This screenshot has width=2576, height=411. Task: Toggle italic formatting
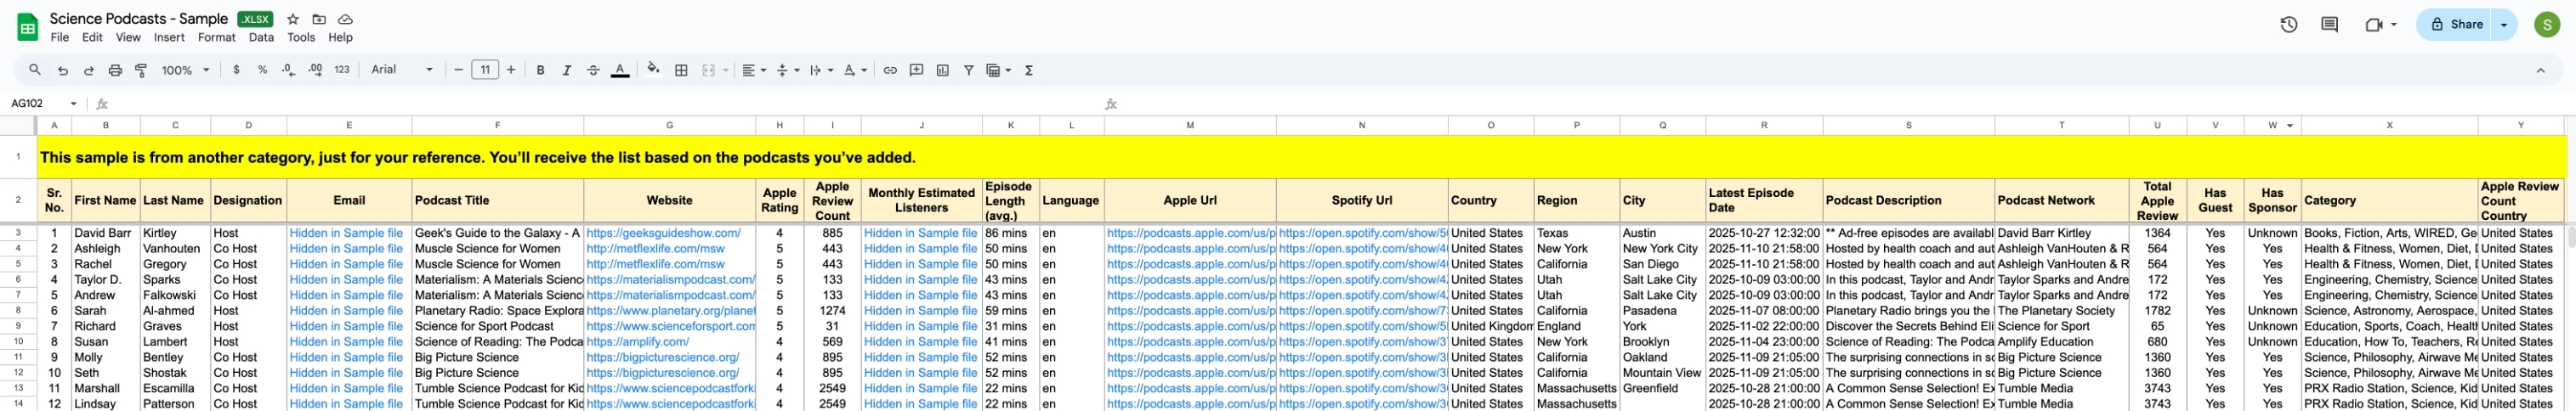[566, 70]
